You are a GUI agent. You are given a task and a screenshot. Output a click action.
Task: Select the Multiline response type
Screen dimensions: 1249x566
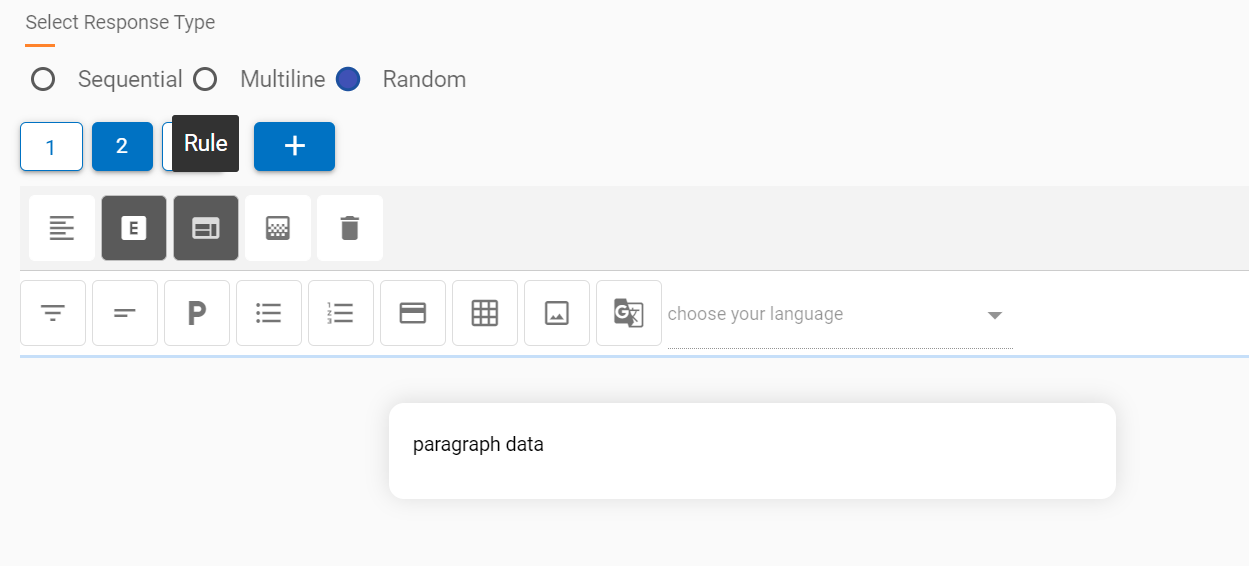pyautogui.click(x=205, y=79)
